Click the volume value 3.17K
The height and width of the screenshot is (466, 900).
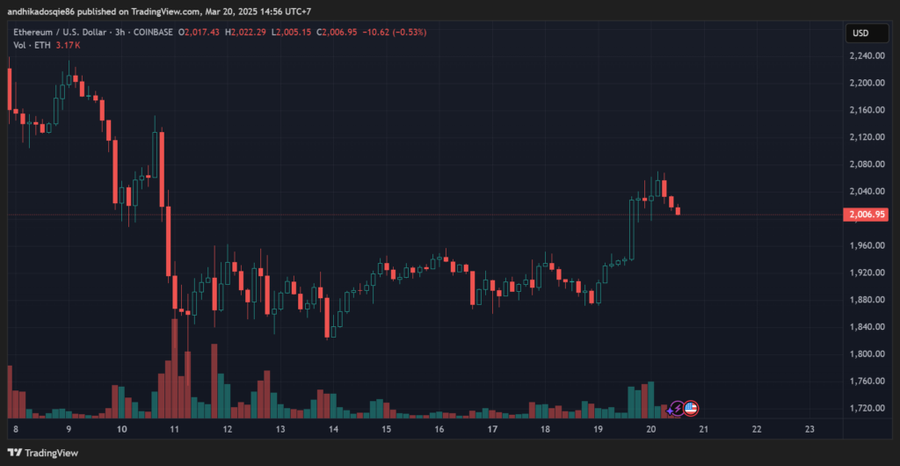point(68,45)
